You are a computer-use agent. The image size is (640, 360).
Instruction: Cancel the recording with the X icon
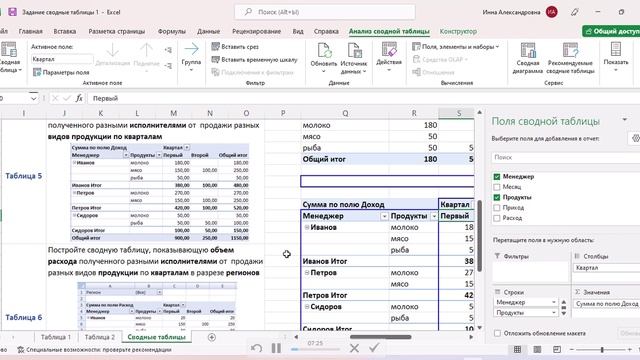coord(354,348)
